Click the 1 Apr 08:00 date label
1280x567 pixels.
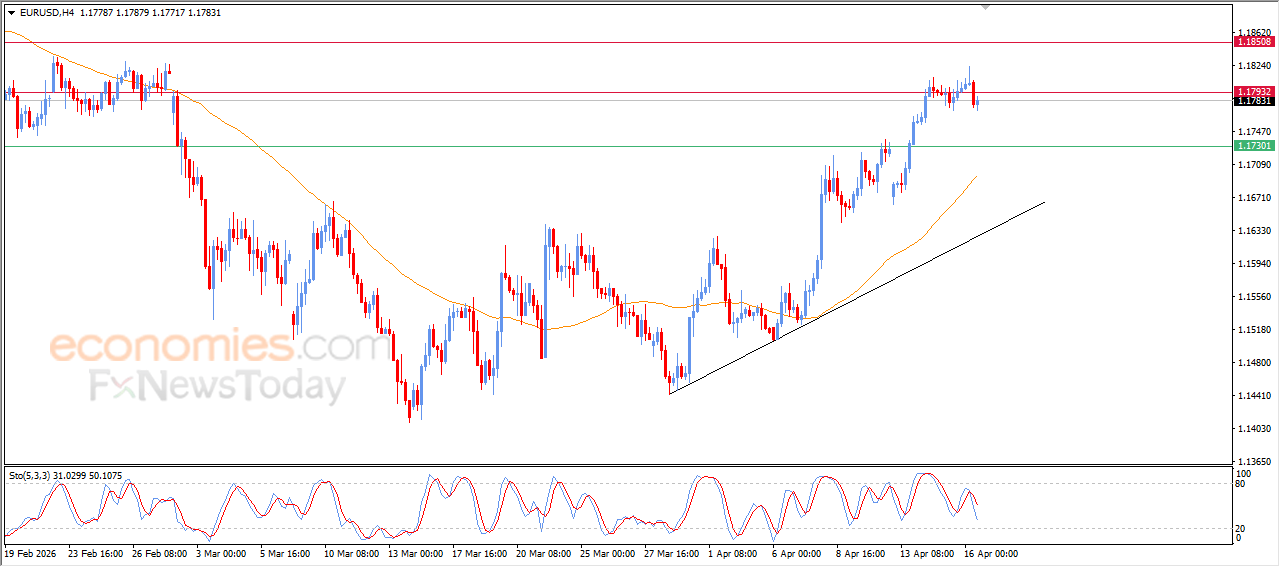pos(735,552)
